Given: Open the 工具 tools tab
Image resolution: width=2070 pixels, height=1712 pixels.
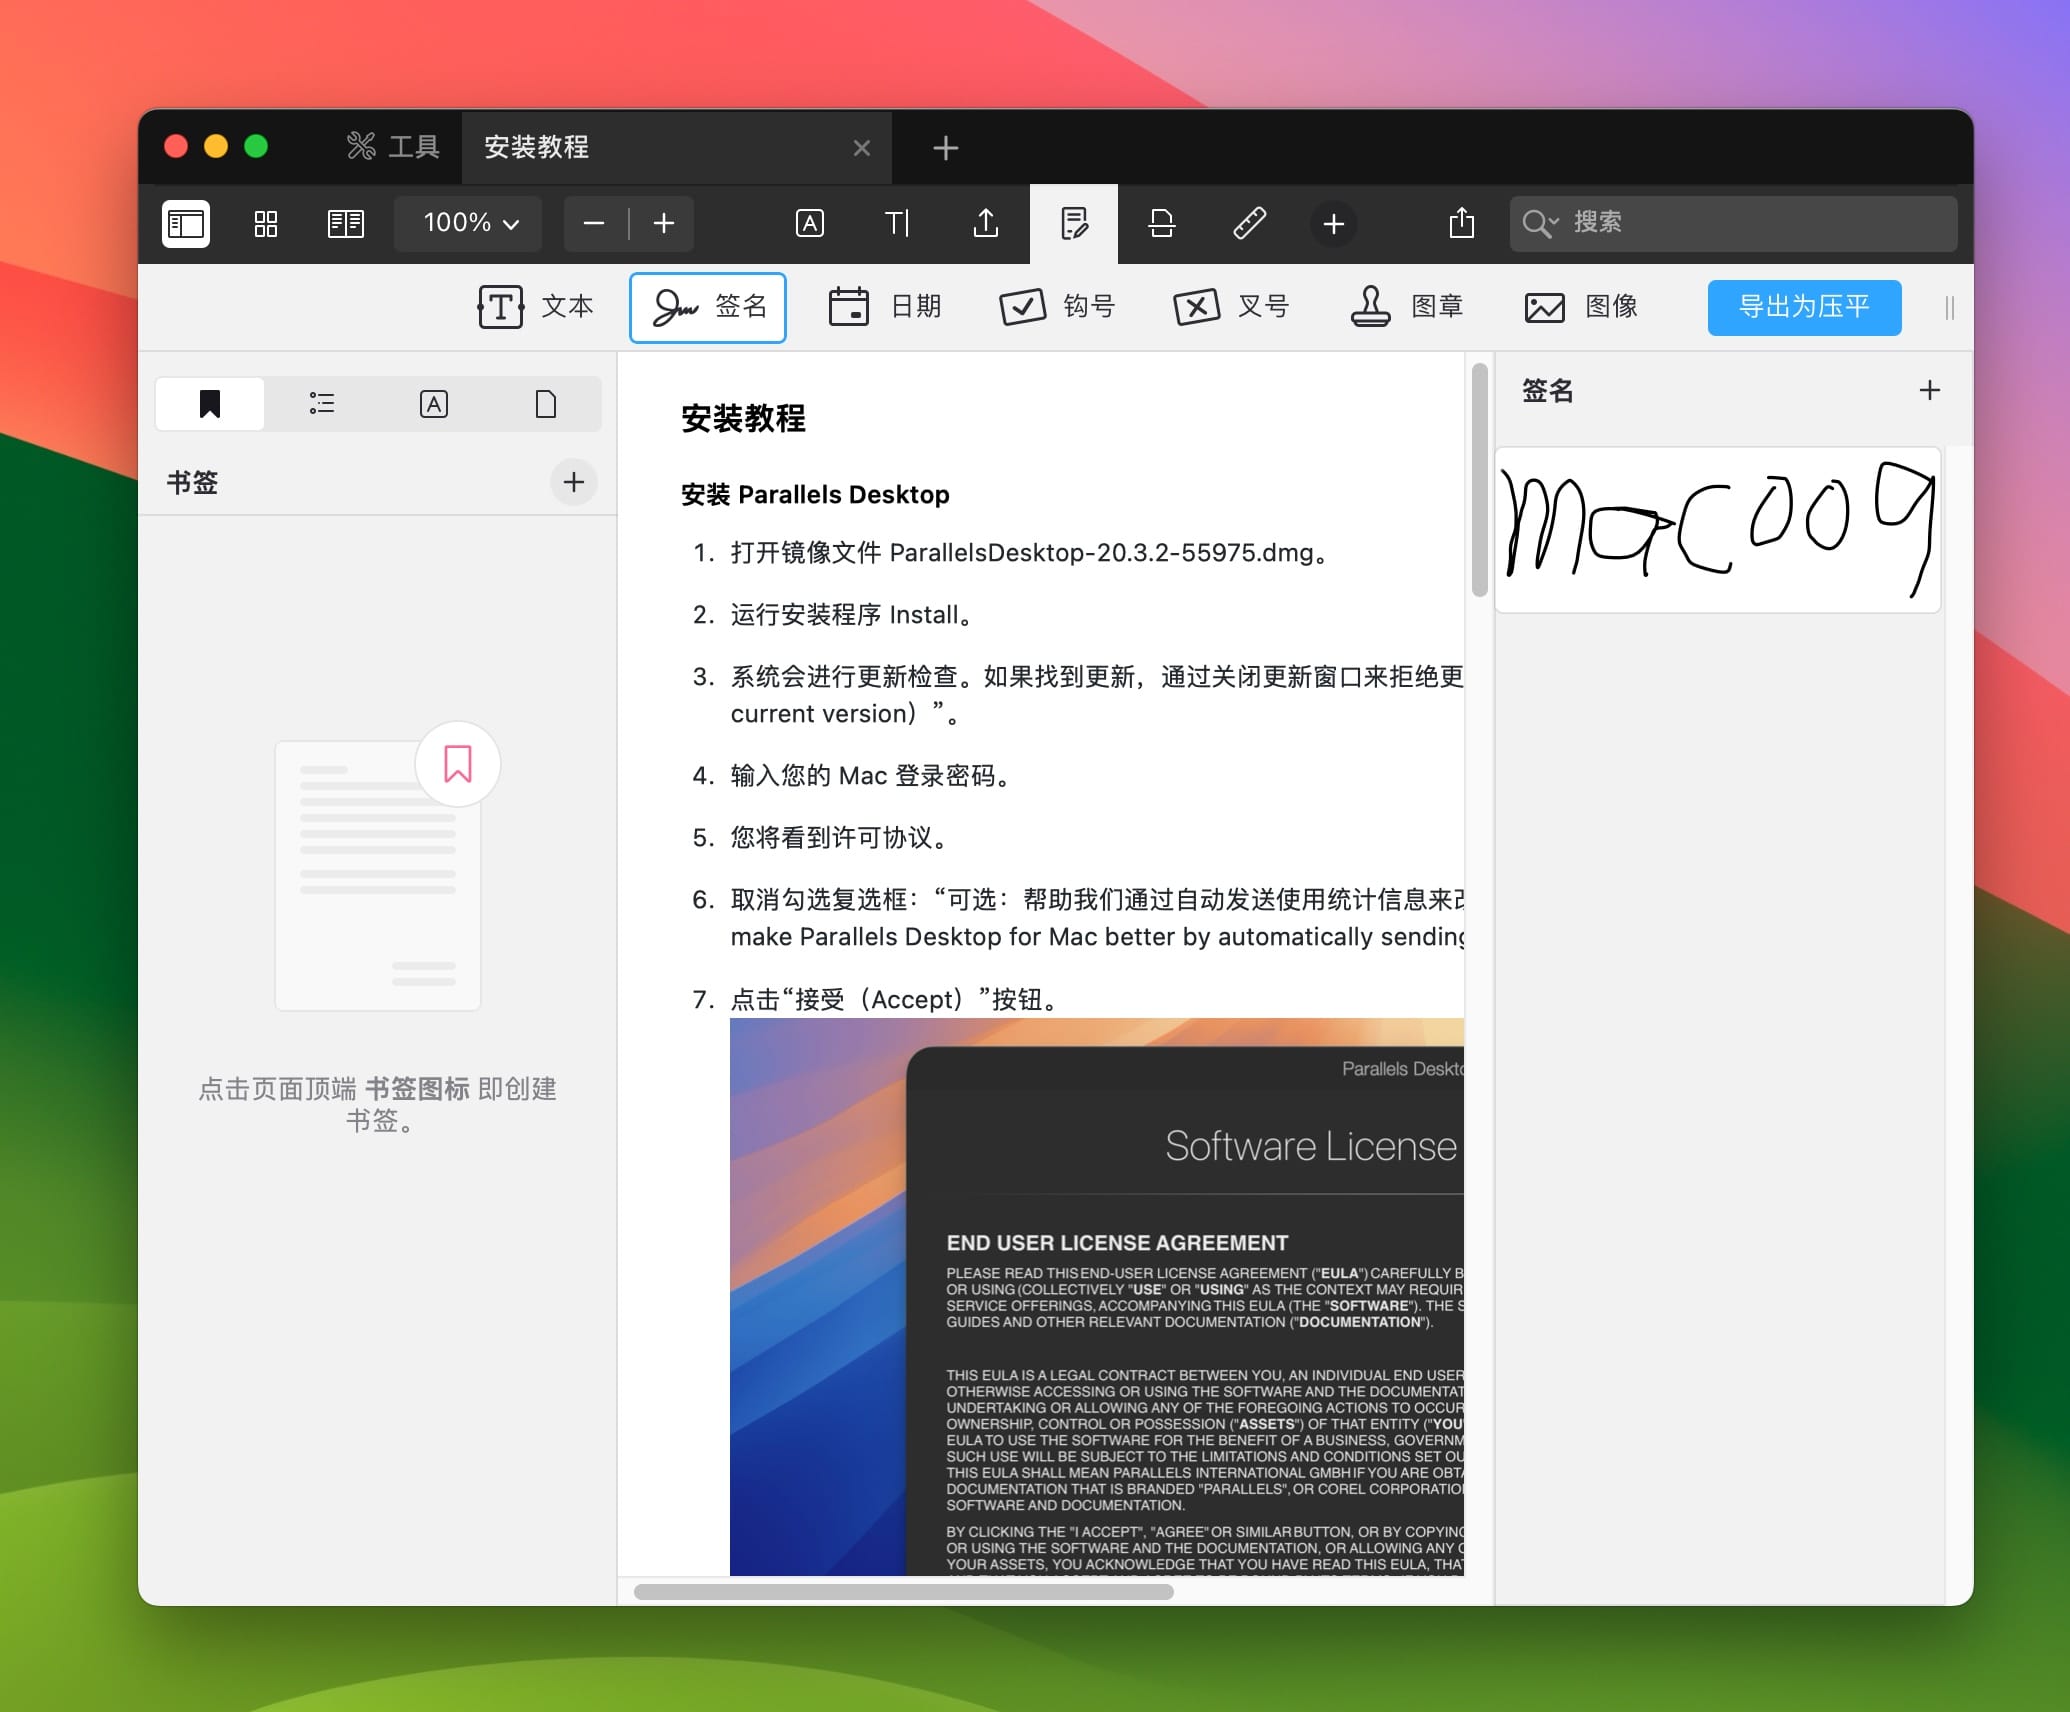Looking at the screenshot, I should pyautogui.click(x=394, y=147).
